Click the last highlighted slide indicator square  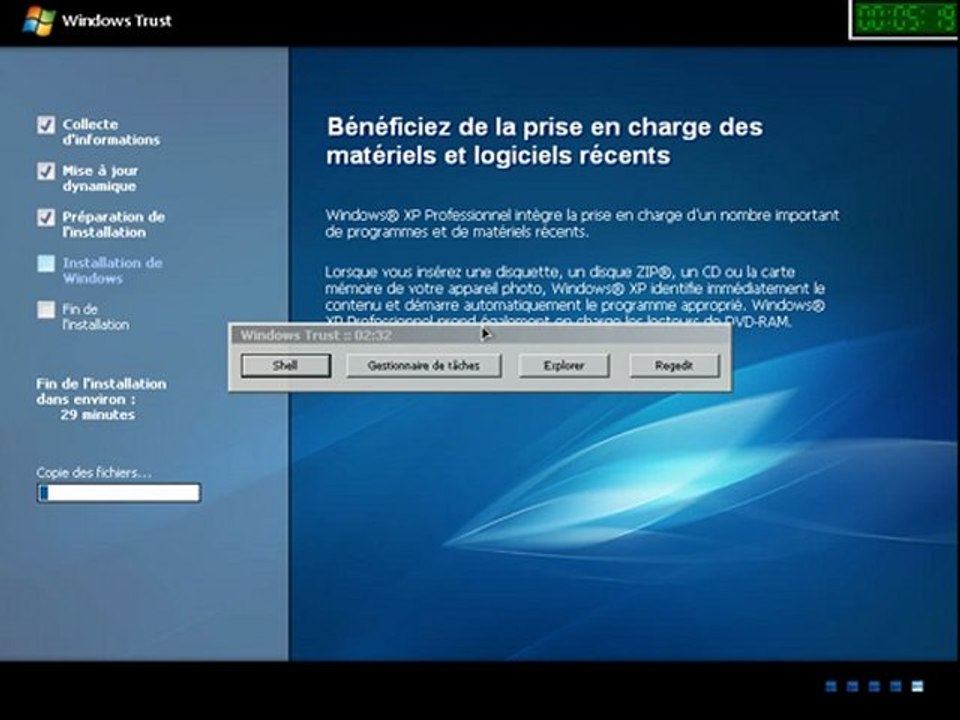click(917, 686)
